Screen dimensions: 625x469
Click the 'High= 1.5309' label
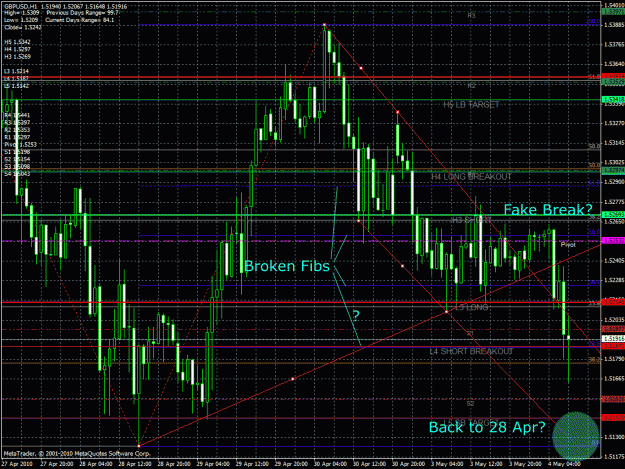(22, 13)
